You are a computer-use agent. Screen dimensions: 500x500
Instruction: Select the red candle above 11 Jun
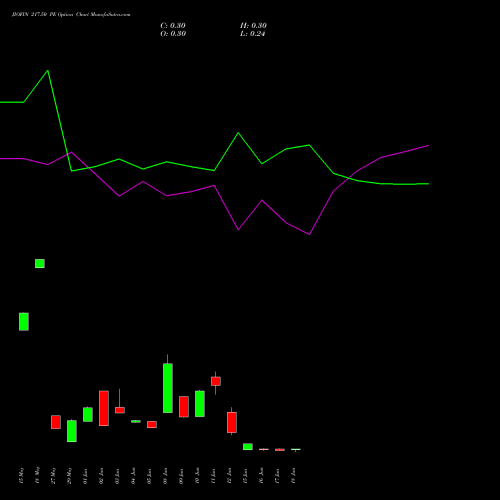tap(216, 381)
